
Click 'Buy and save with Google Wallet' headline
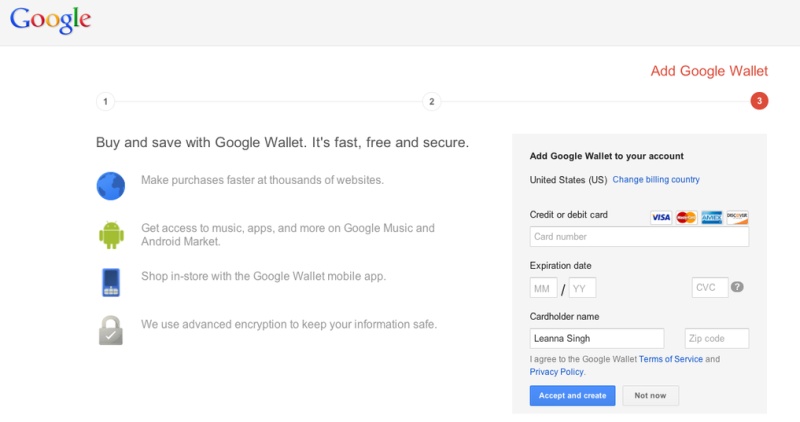[282, 142]
